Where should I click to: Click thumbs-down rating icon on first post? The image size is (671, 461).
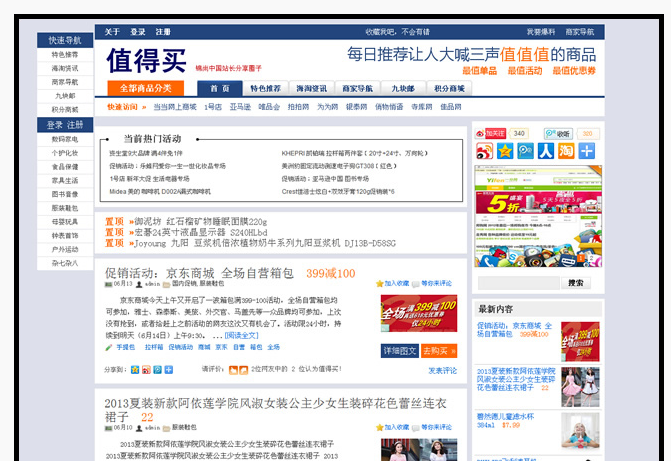[x=243, y=370]
